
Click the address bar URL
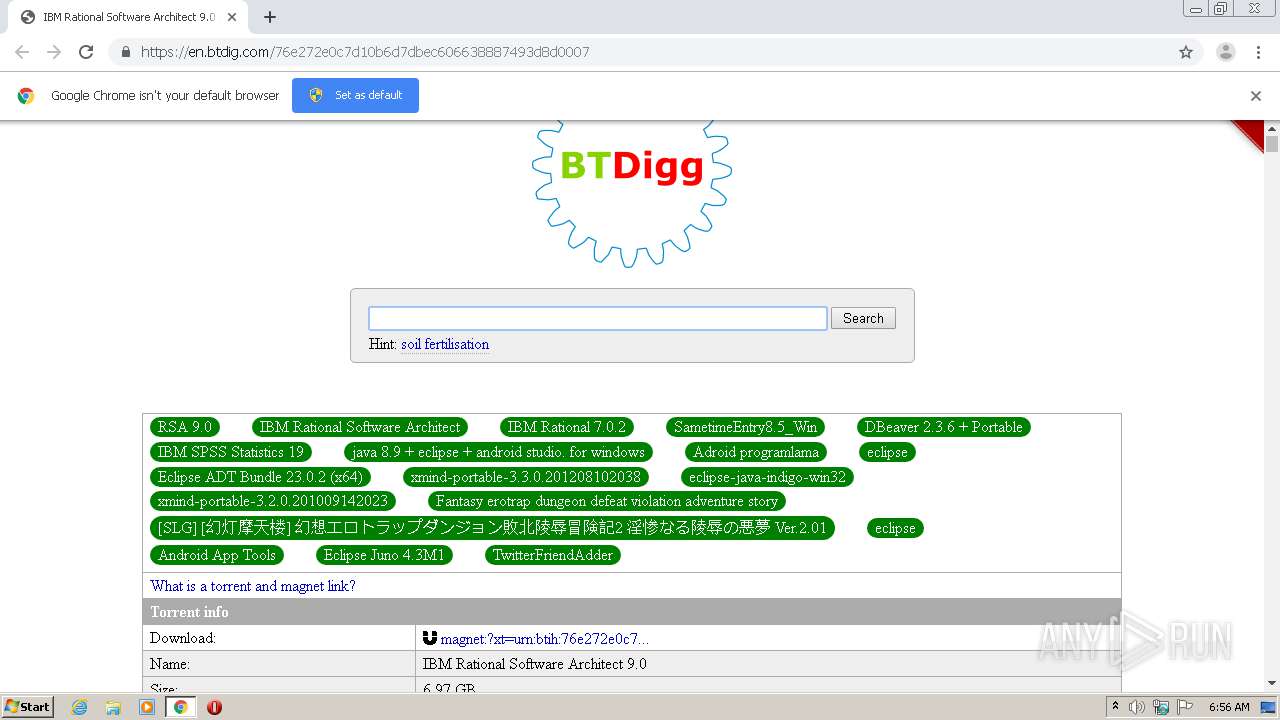365,52
